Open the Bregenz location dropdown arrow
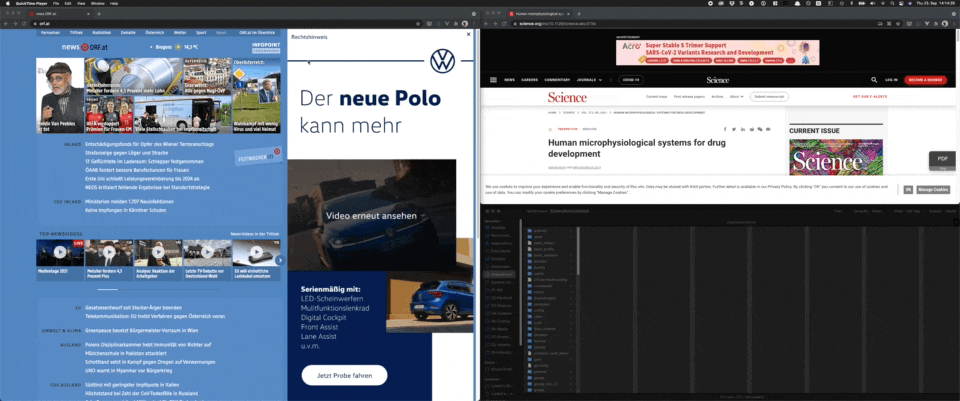 point(151,47)
